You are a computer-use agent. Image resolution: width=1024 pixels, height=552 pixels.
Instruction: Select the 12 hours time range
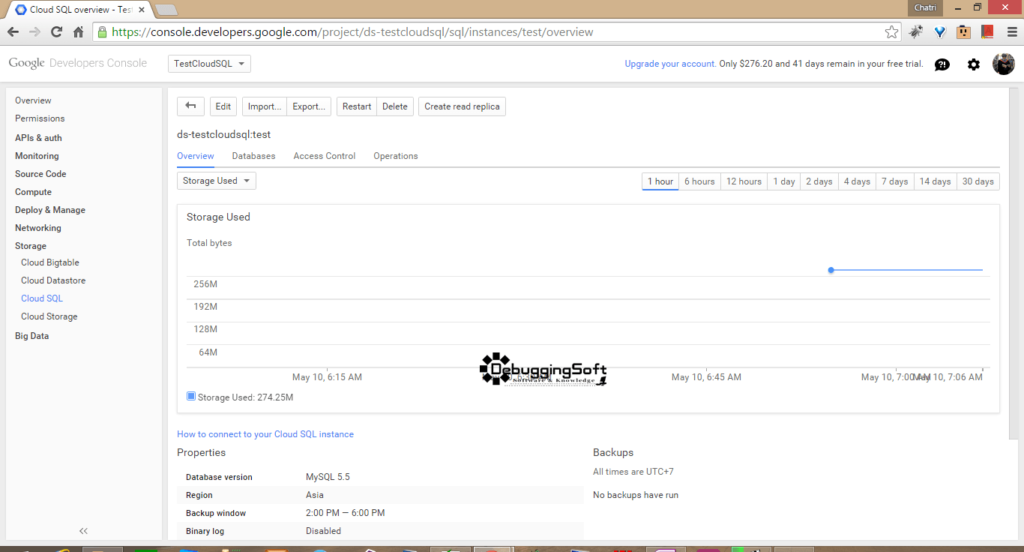[744, 182]
